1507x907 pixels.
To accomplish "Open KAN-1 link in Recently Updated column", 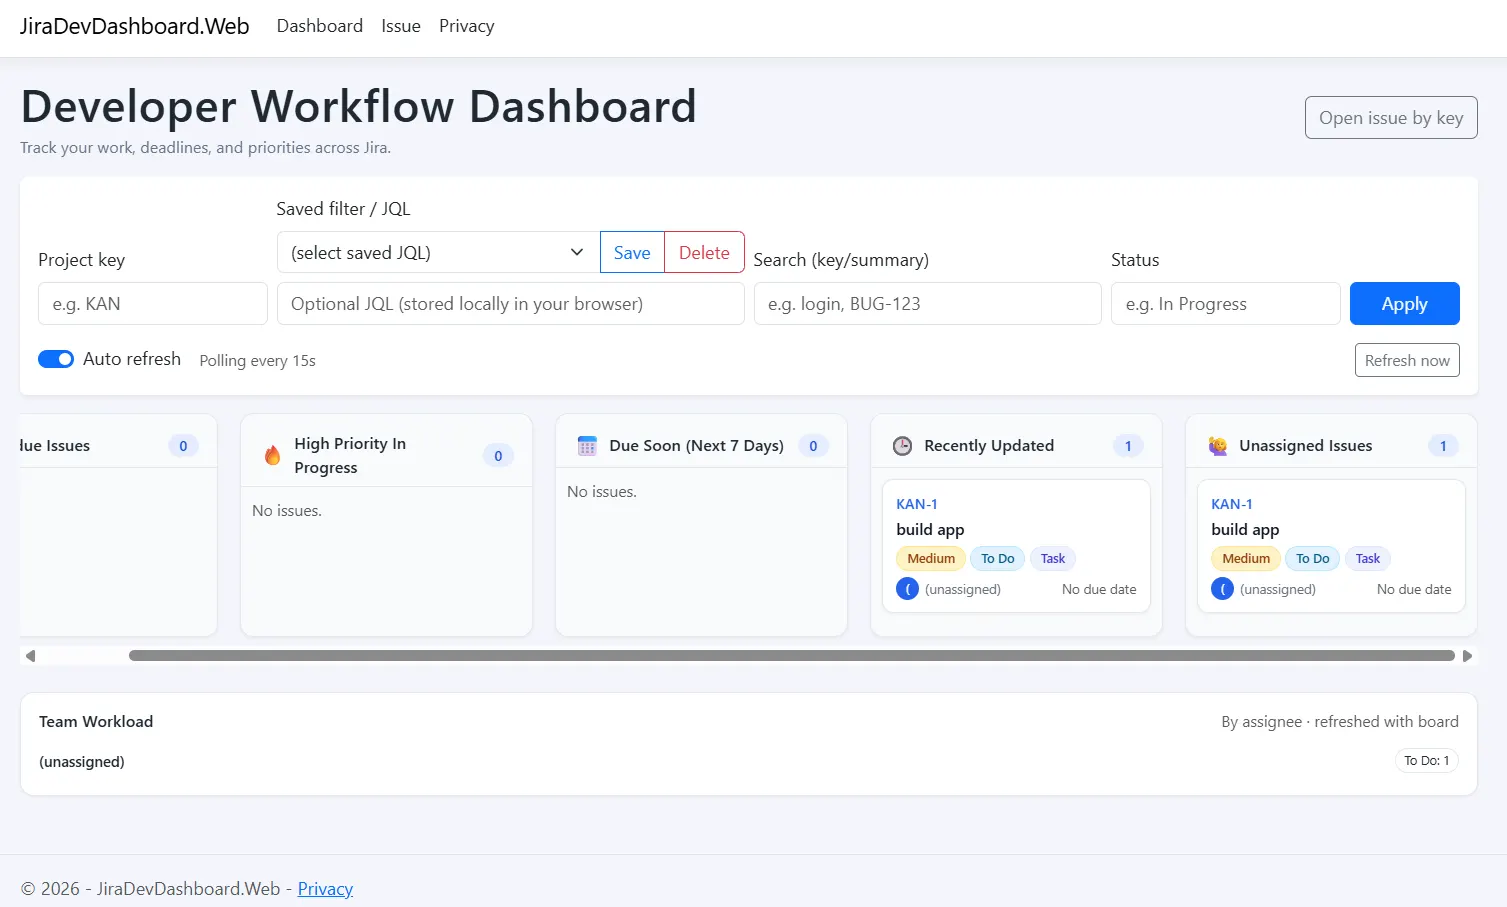I will coord(916,504).
